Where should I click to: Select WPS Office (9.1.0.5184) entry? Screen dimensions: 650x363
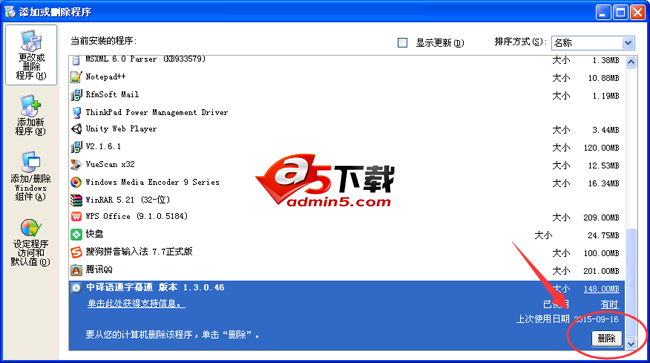tap(347, 217)
